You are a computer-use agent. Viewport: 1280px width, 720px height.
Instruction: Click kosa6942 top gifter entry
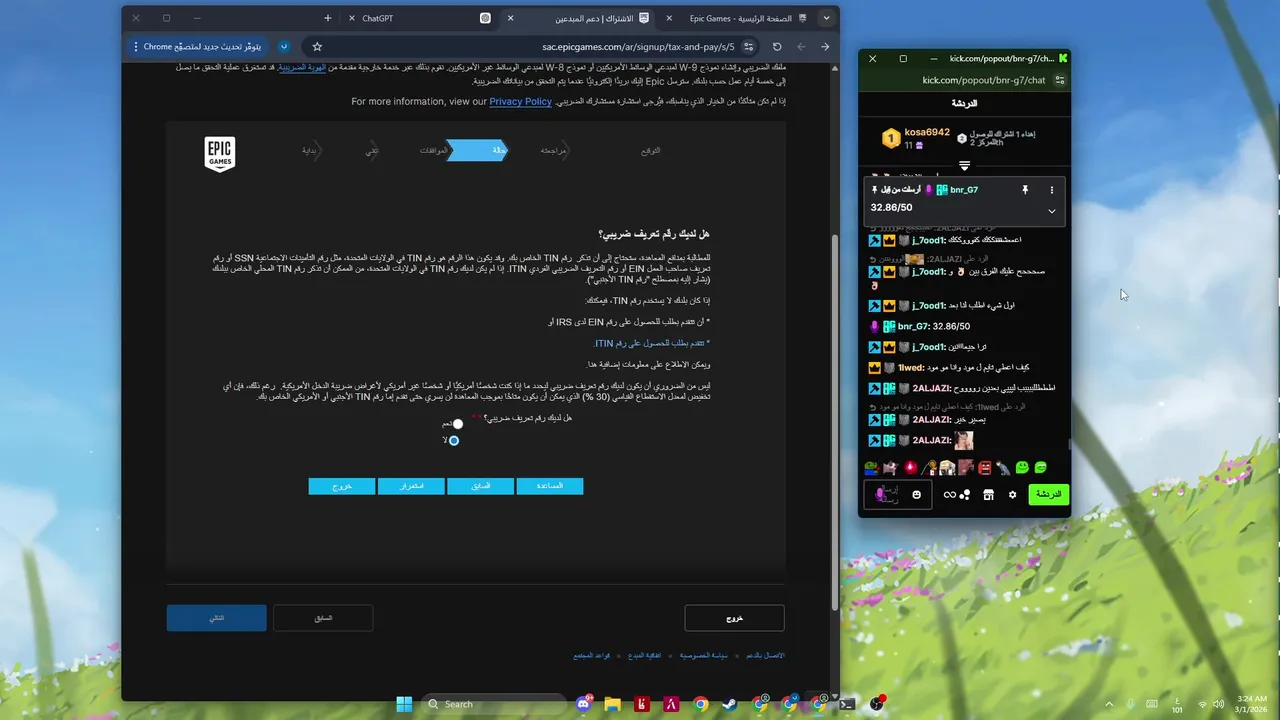(916, 138)
